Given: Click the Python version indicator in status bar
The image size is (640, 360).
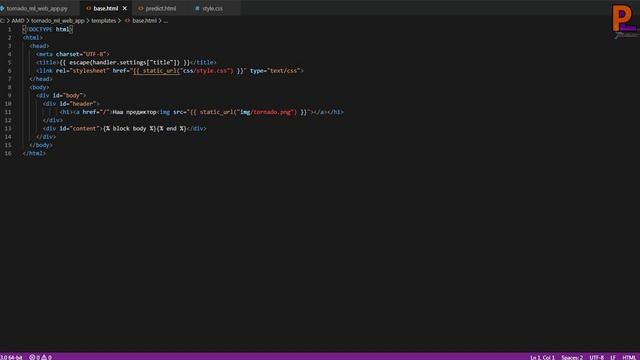Looking at the screenshot, I should (11, 357).
